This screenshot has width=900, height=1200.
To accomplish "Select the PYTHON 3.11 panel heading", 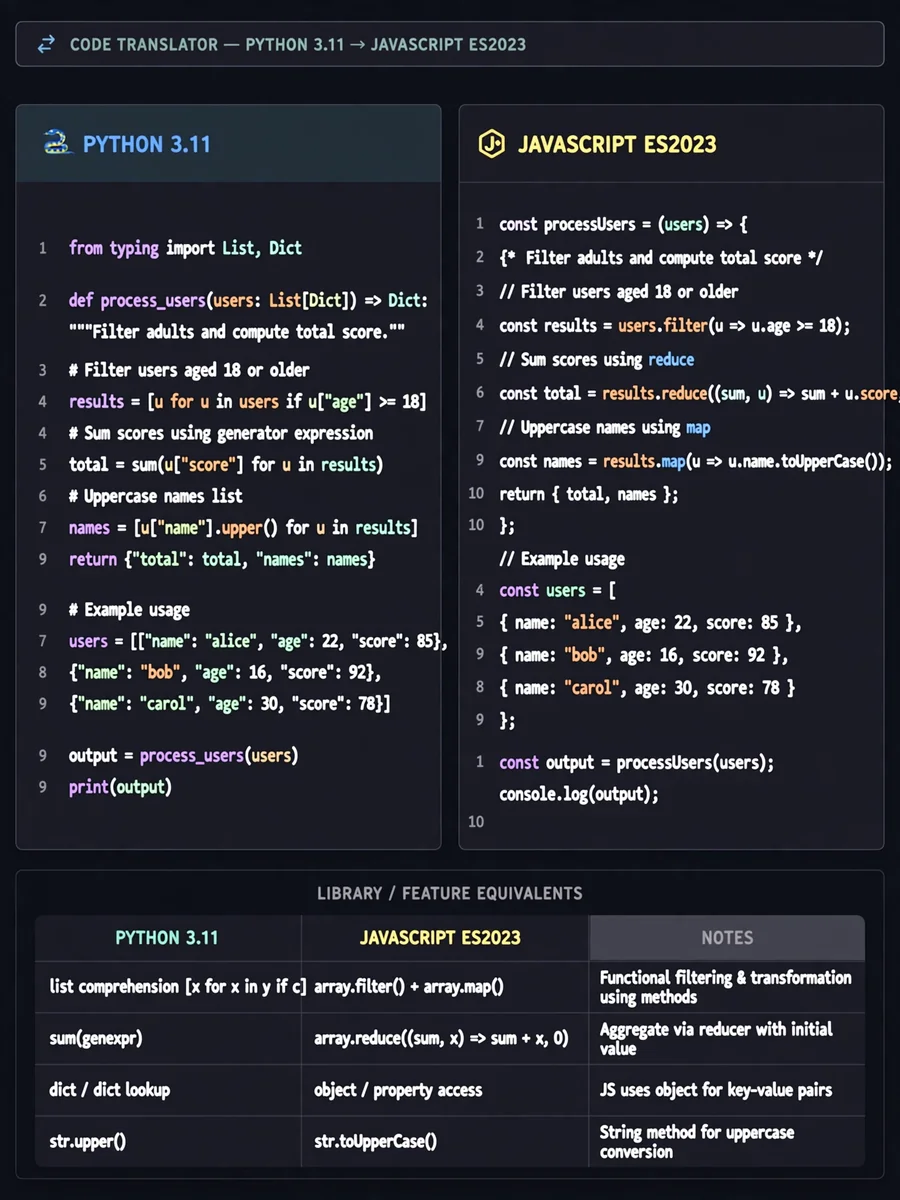I will [x=147, y=144].
